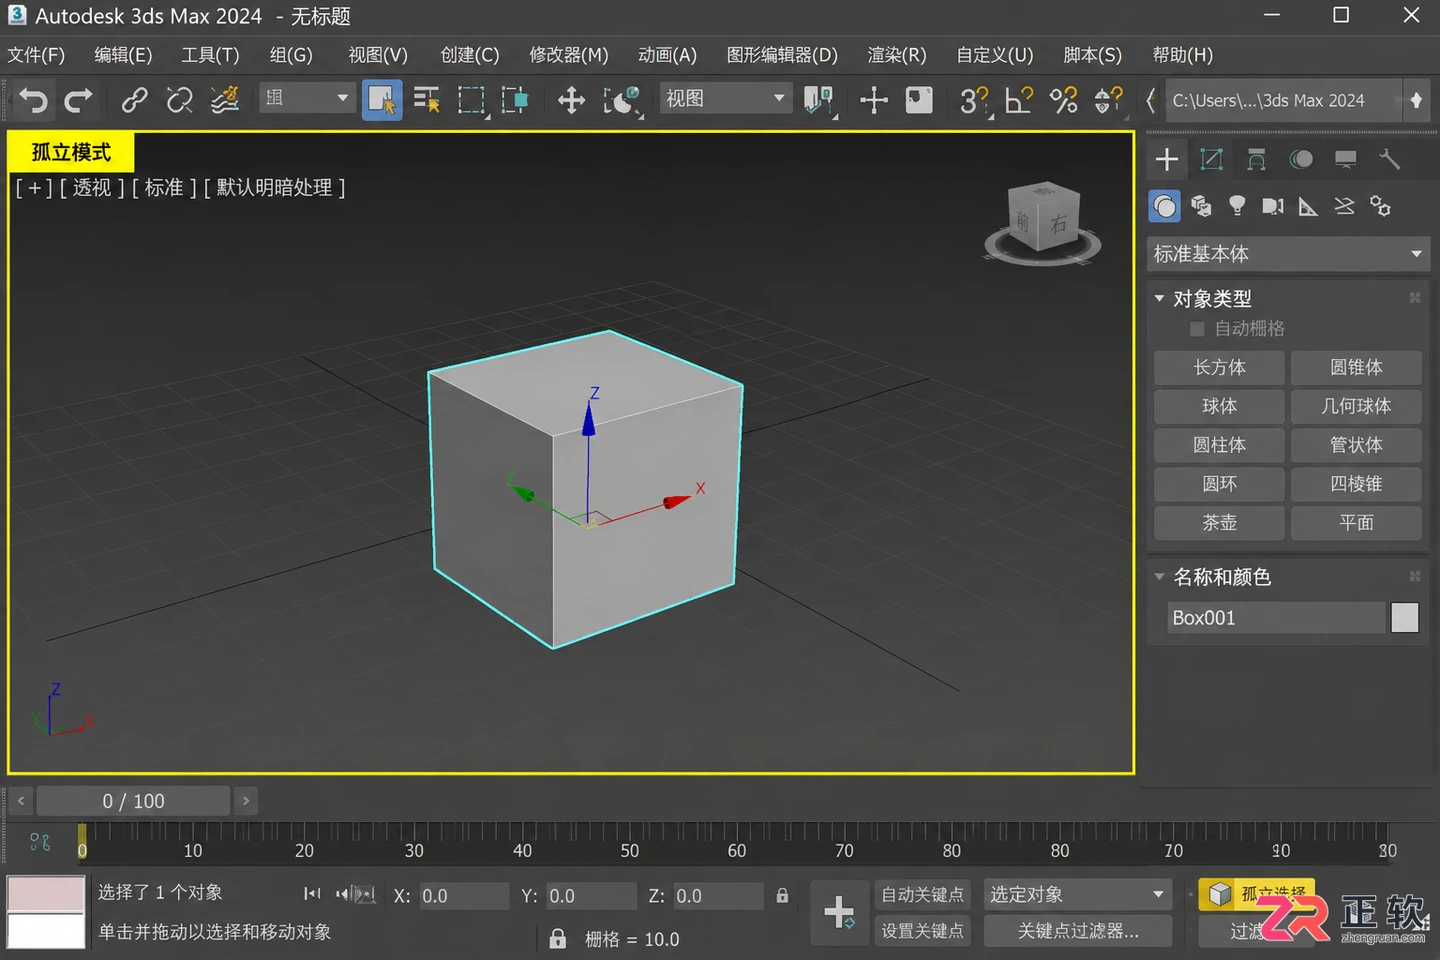
Task: Open the 选定对象 dropdown
Action: click(x=1077, y=894)
